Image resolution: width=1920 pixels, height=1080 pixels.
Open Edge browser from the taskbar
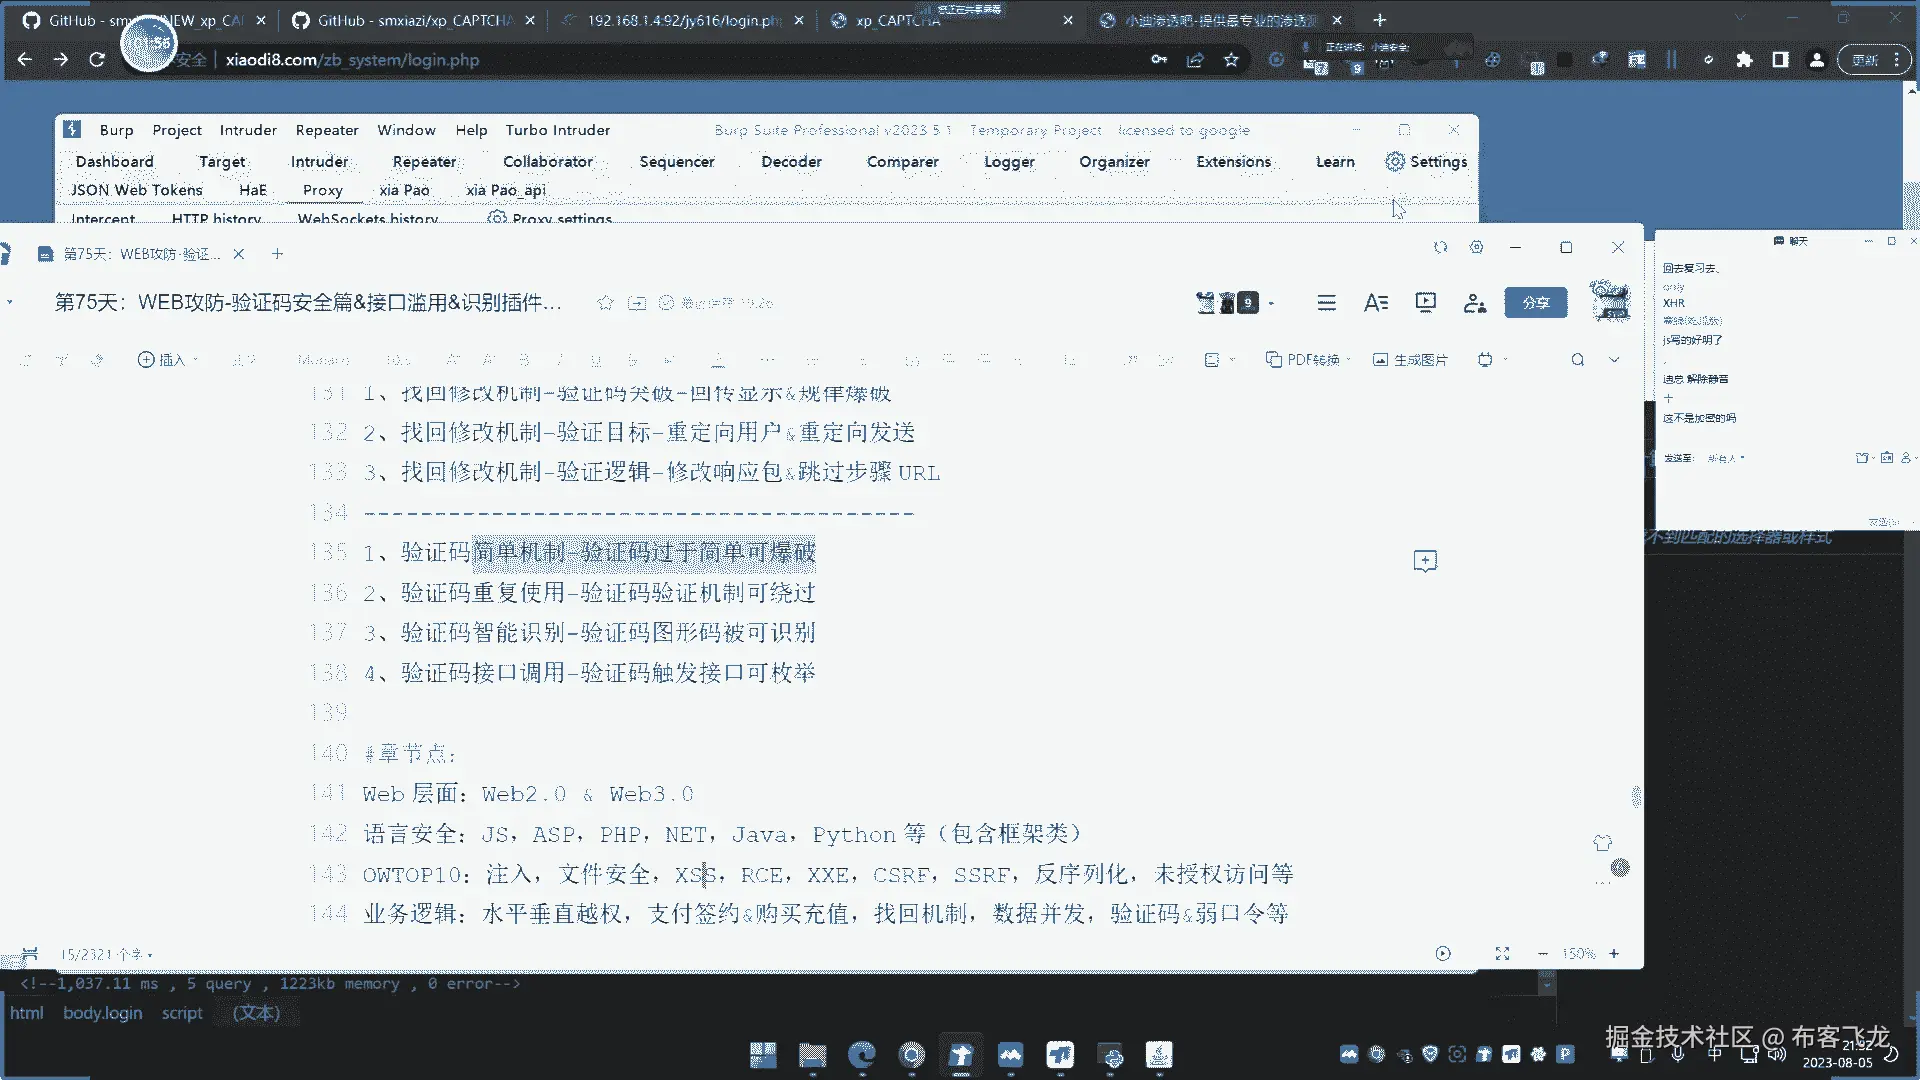[x=861, y=1055]
